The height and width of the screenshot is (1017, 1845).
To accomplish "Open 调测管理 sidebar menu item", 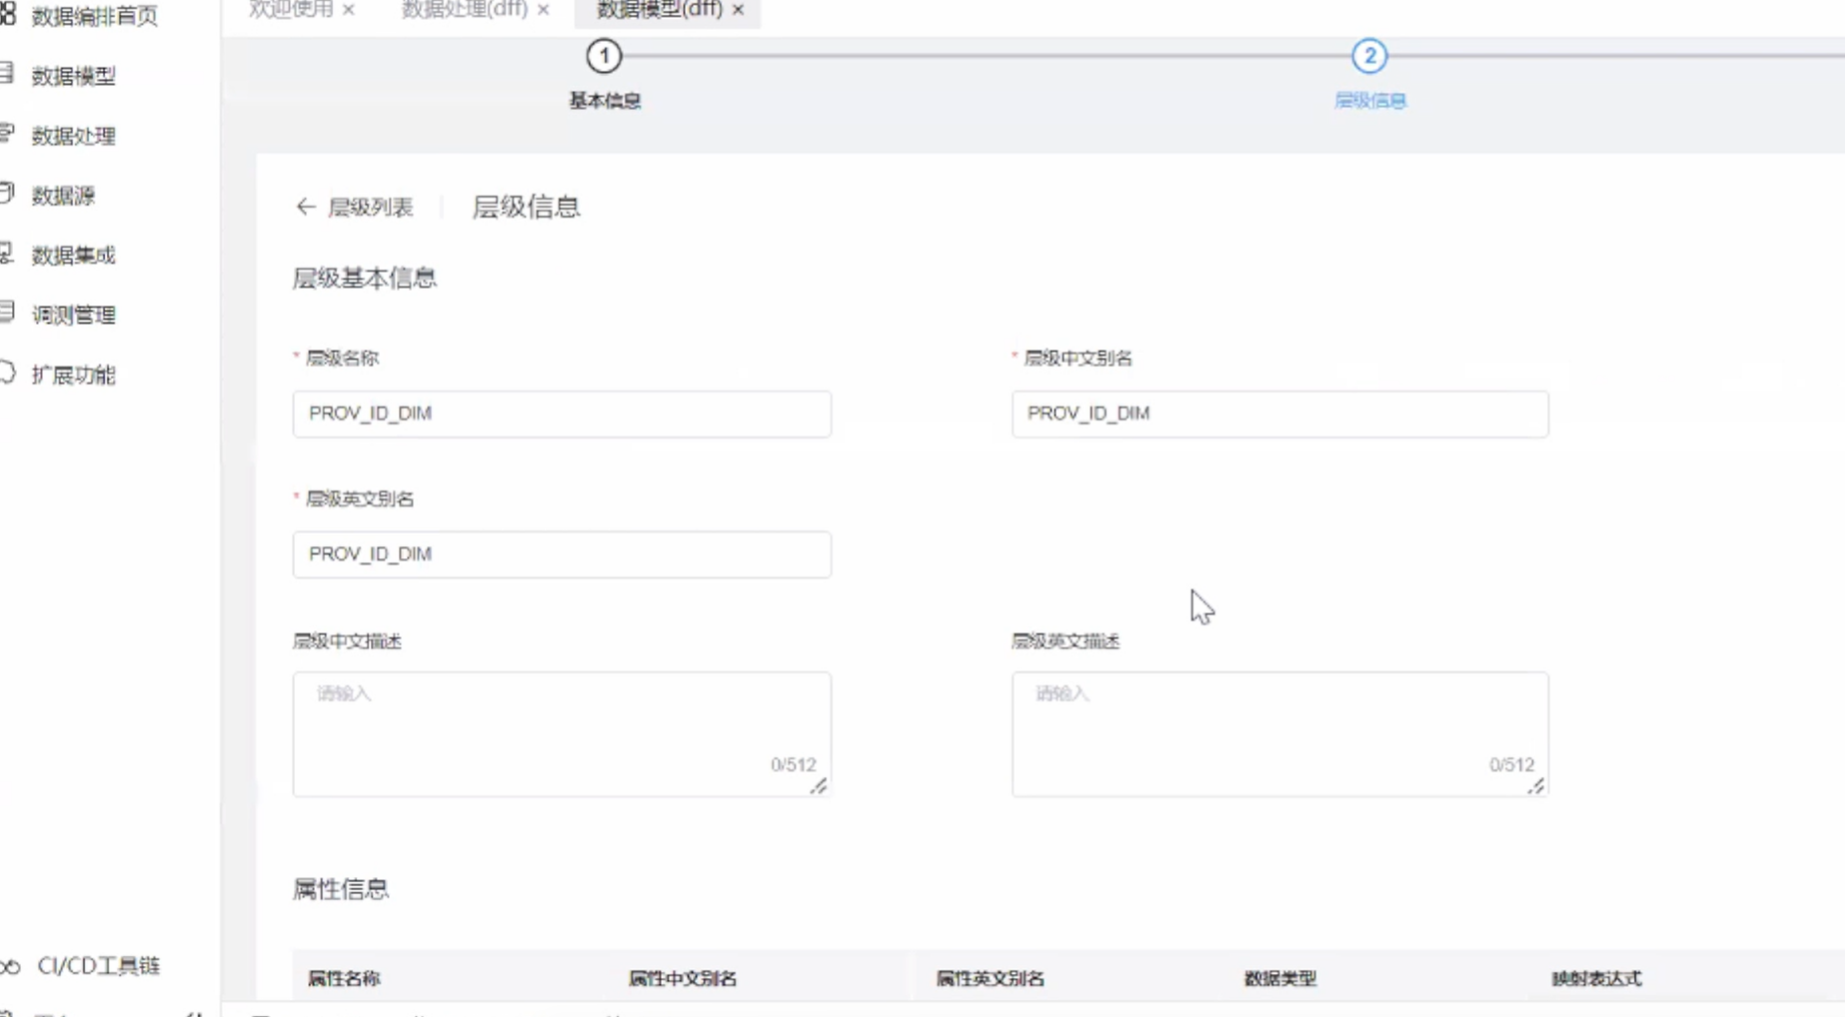I will [73, 316].
